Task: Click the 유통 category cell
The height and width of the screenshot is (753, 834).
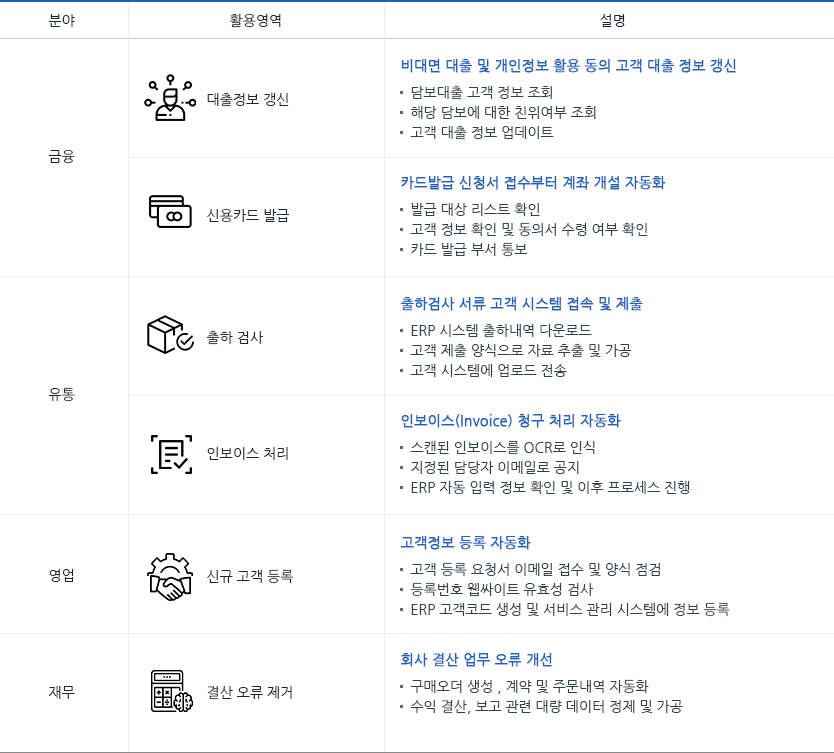Action: [62, 394]
